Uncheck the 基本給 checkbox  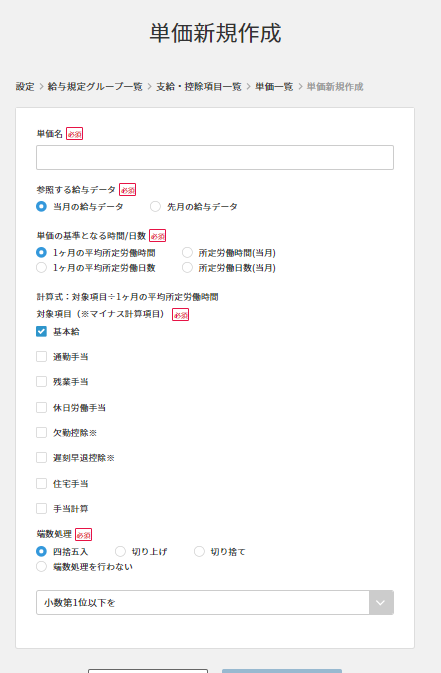coord(41,331)
